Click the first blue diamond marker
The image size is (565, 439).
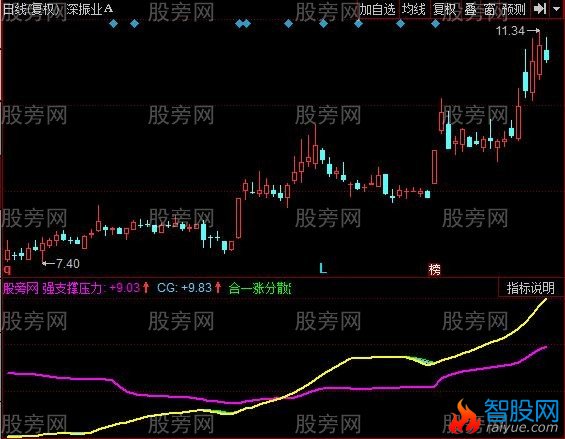click(114, 24)
